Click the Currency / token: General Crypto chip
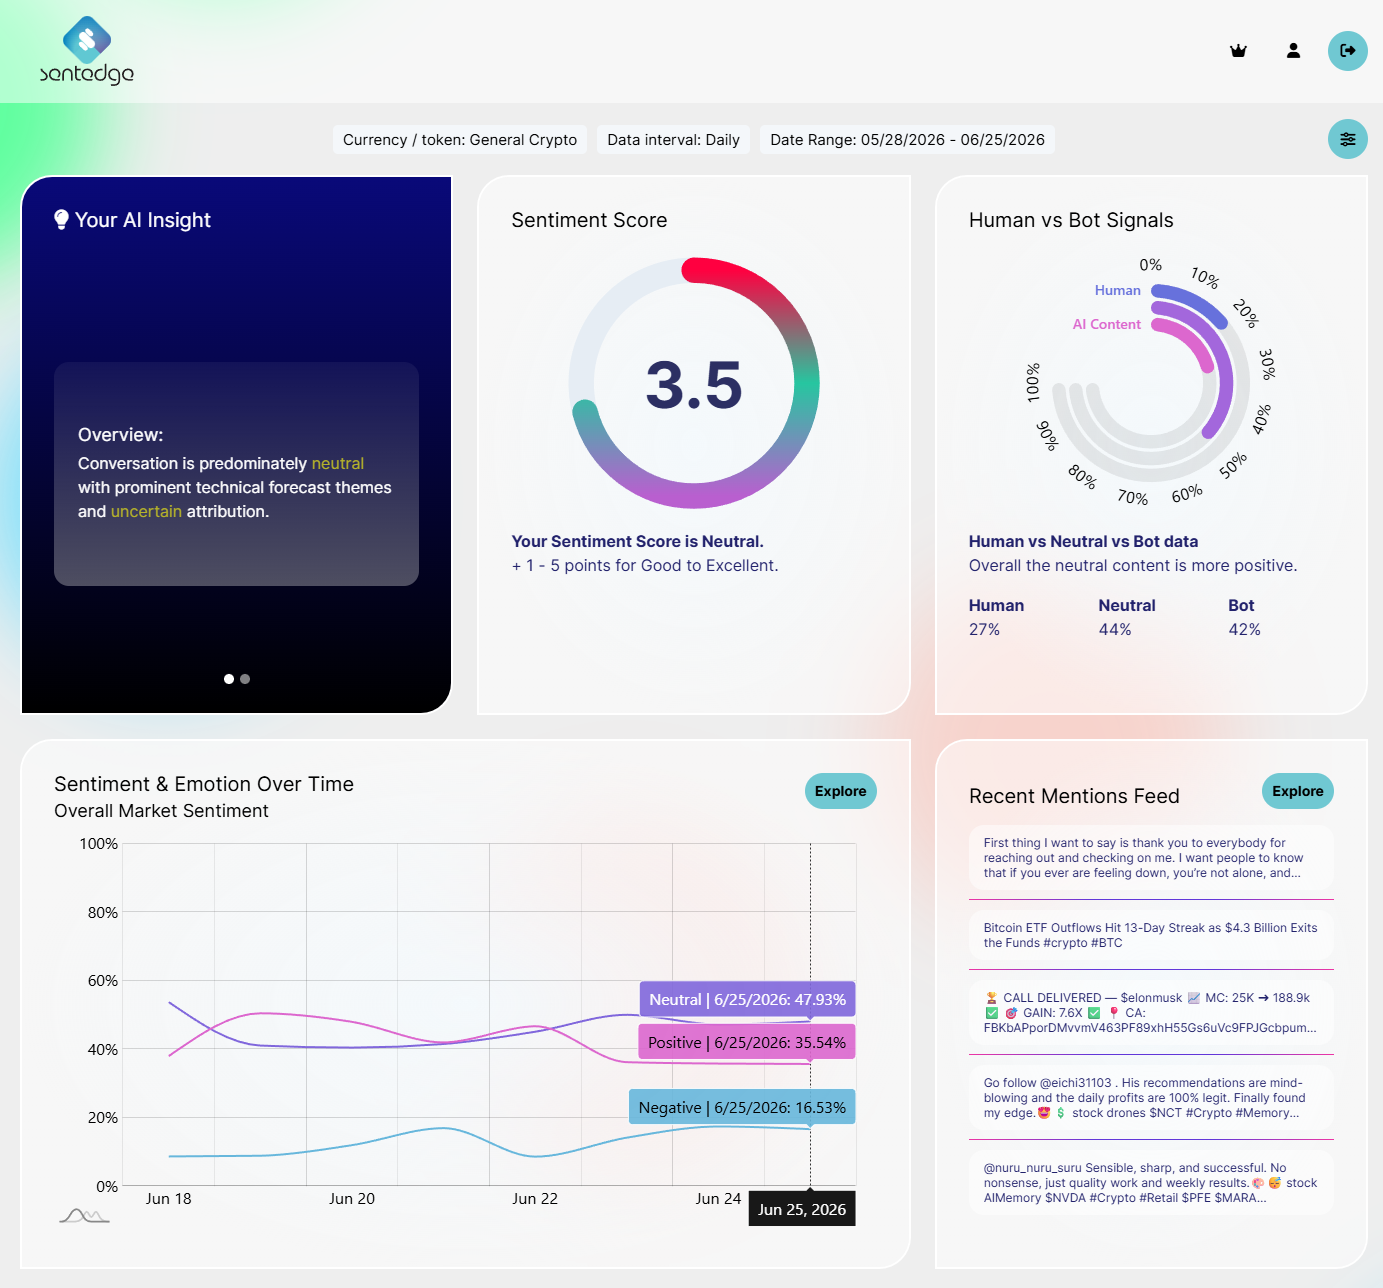 [460, 140]
